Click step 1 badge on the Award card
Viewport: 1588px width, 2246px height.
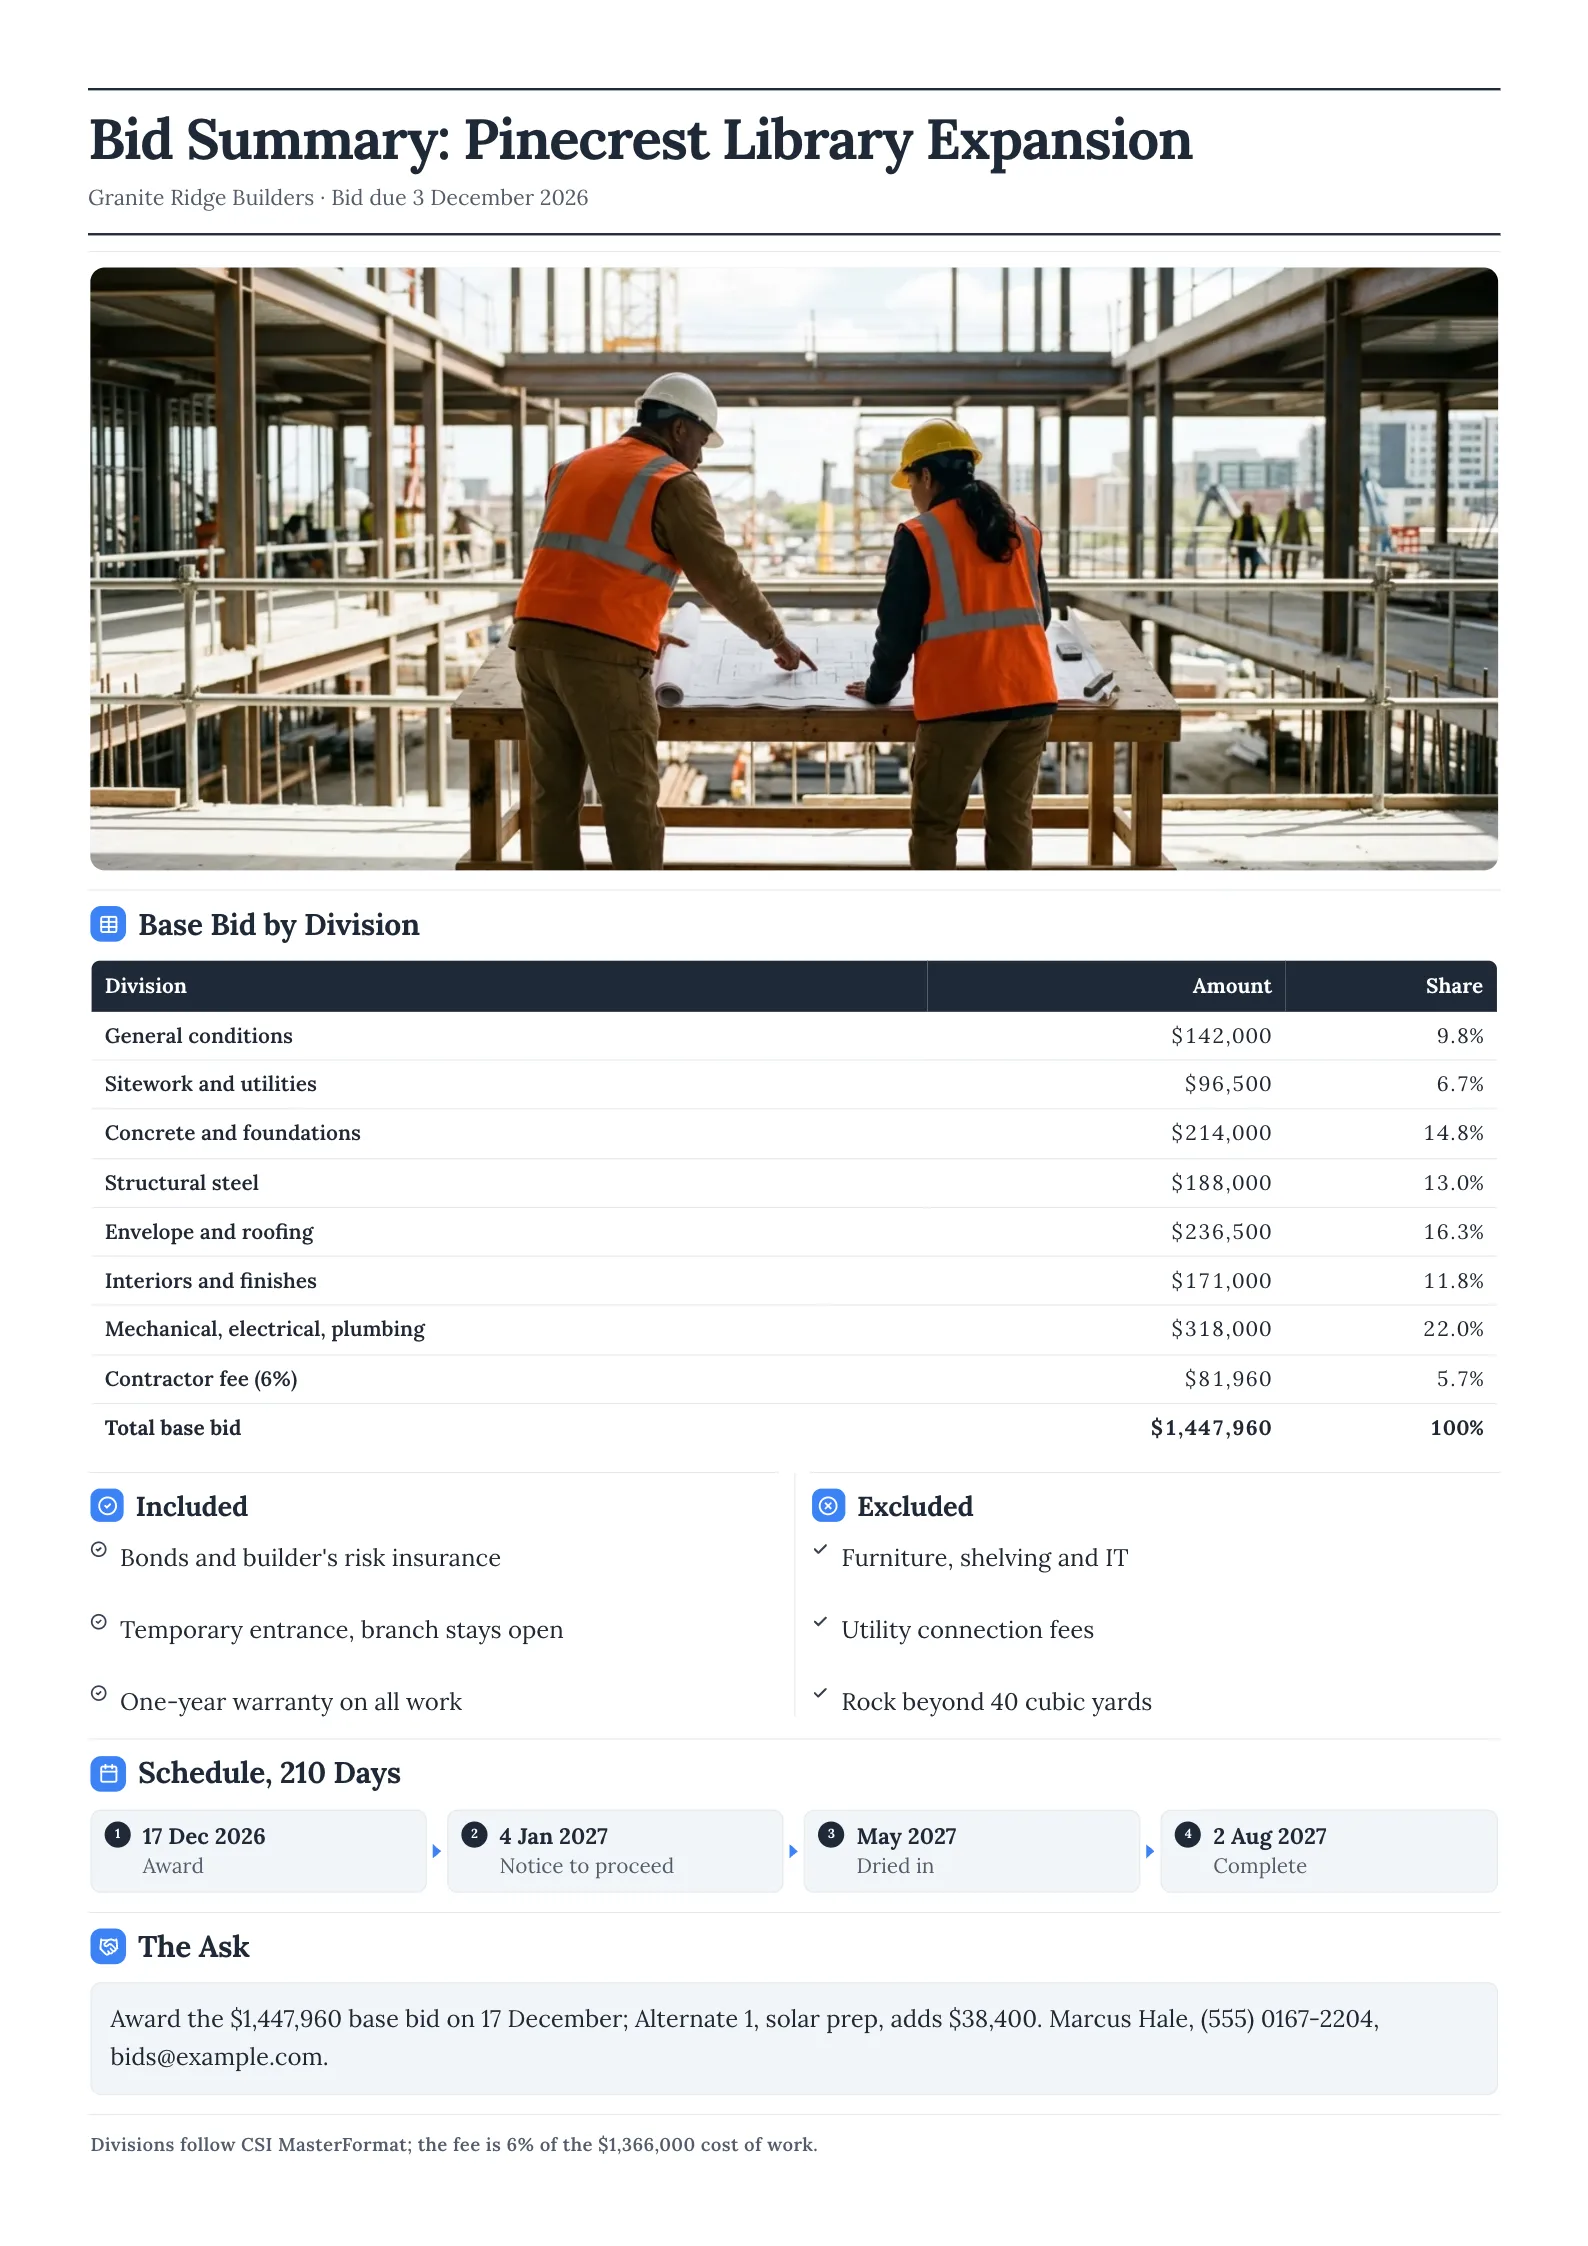pyautogui.click(x=118, y=1834)
